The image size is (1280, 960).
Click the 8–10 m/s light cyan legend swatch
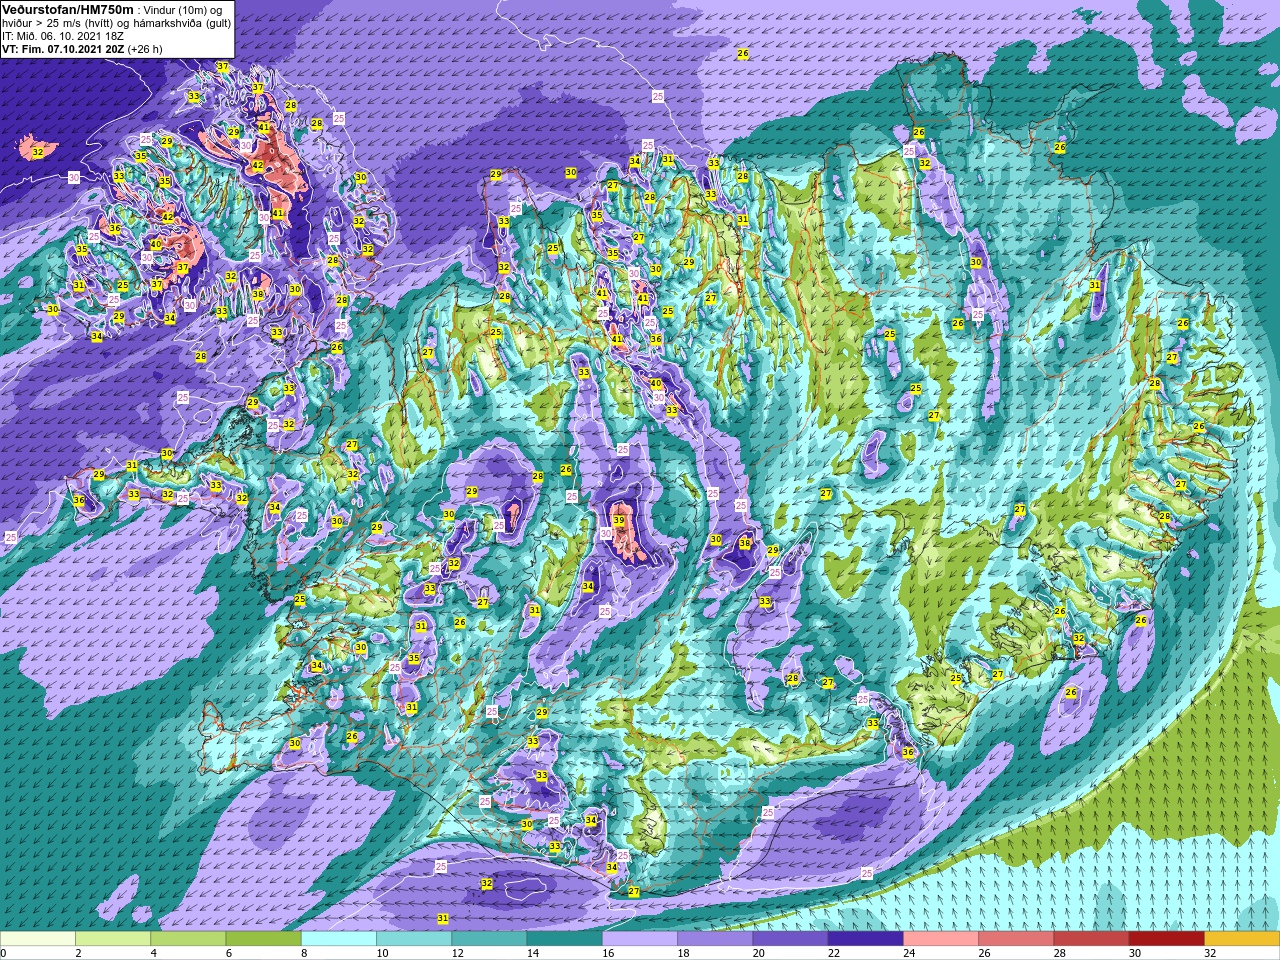coord(339,939)
